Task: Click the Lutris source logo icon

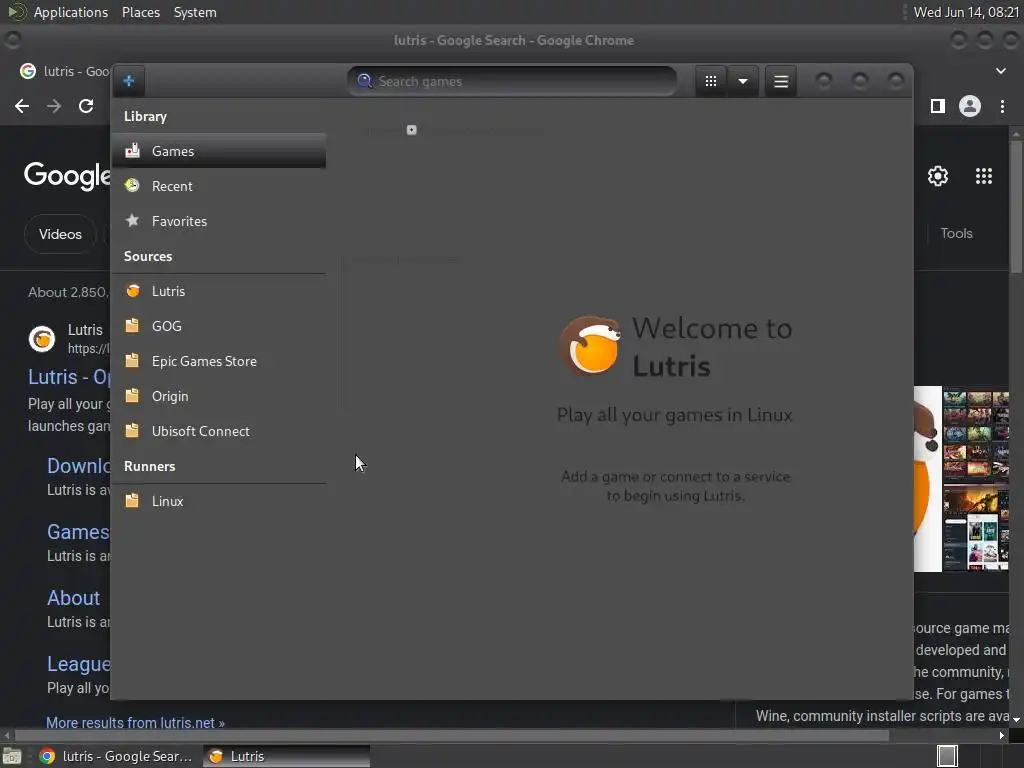Action: pos(133,291)
